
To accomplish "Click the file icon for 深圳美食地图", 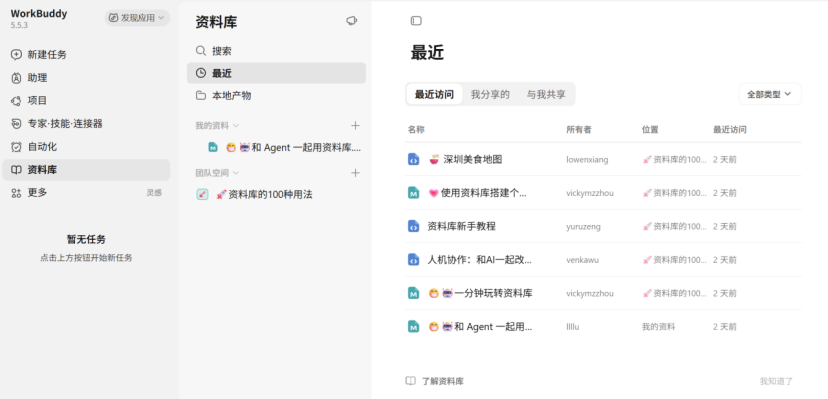I will pyautogui.click(x=413, y=159).
